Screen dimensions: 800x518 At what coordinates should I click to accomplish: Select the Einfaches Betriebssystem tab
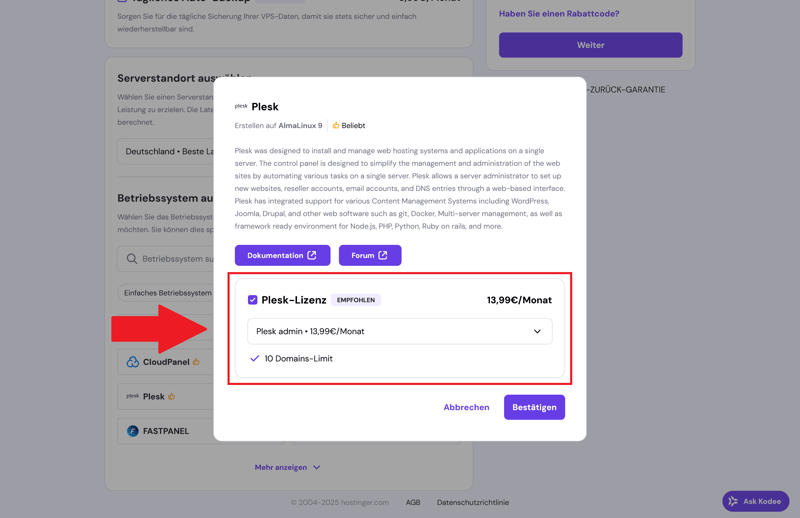coord(166,293)
